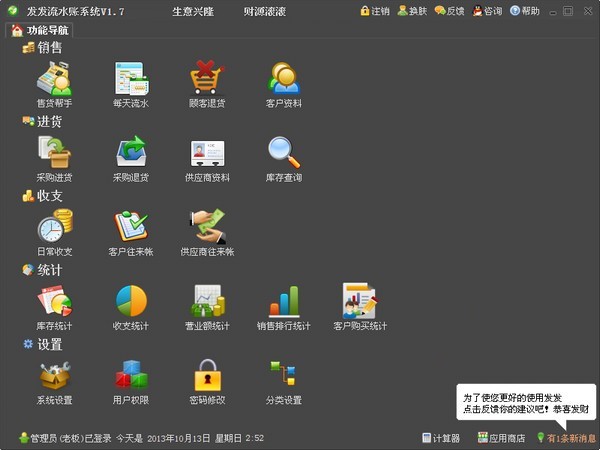Open 客户往来帐 customer accounts

[131, 227]
